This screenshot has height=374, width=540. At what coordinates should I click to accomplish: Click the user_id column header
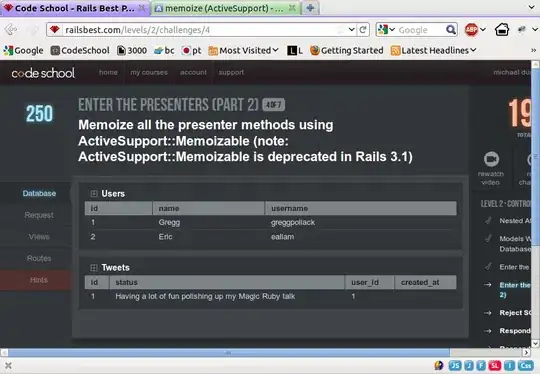click(369, 282)
